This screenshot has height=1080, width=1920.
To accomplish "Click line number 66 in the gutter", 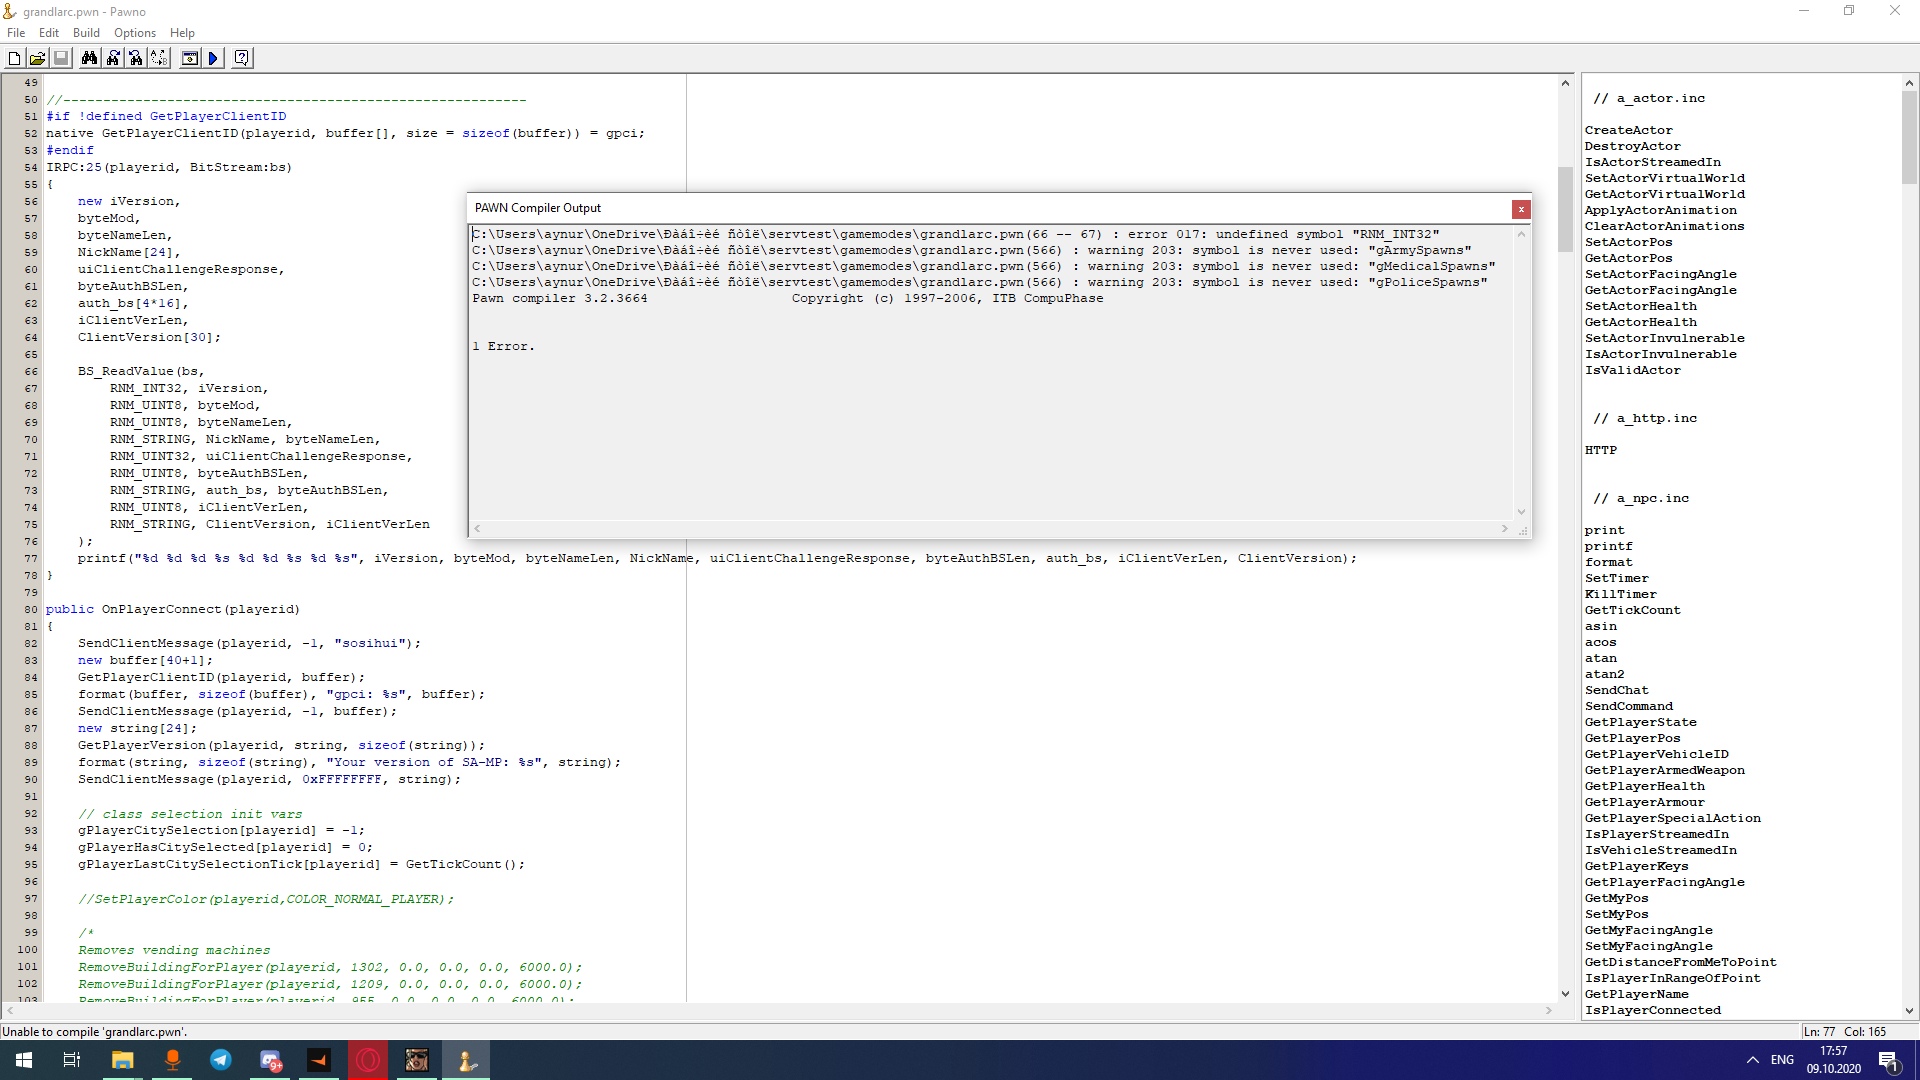I will tap(30, 371).
